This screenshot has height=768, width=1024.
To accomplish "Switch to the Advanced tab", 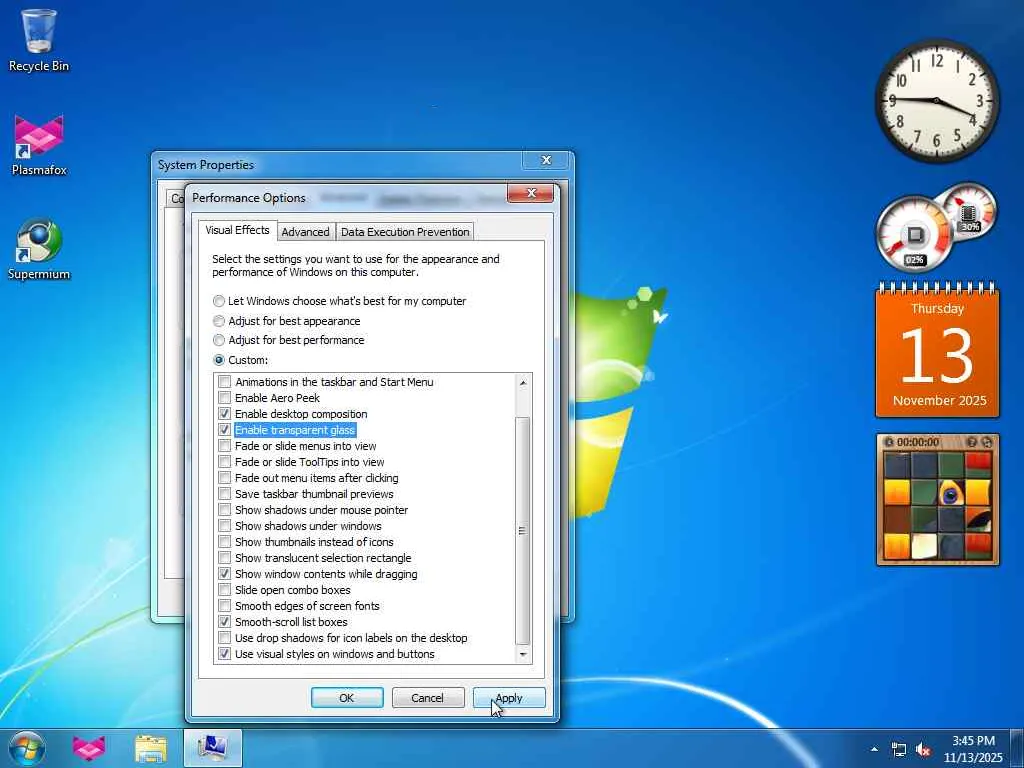I will click(x=305, y=232).
